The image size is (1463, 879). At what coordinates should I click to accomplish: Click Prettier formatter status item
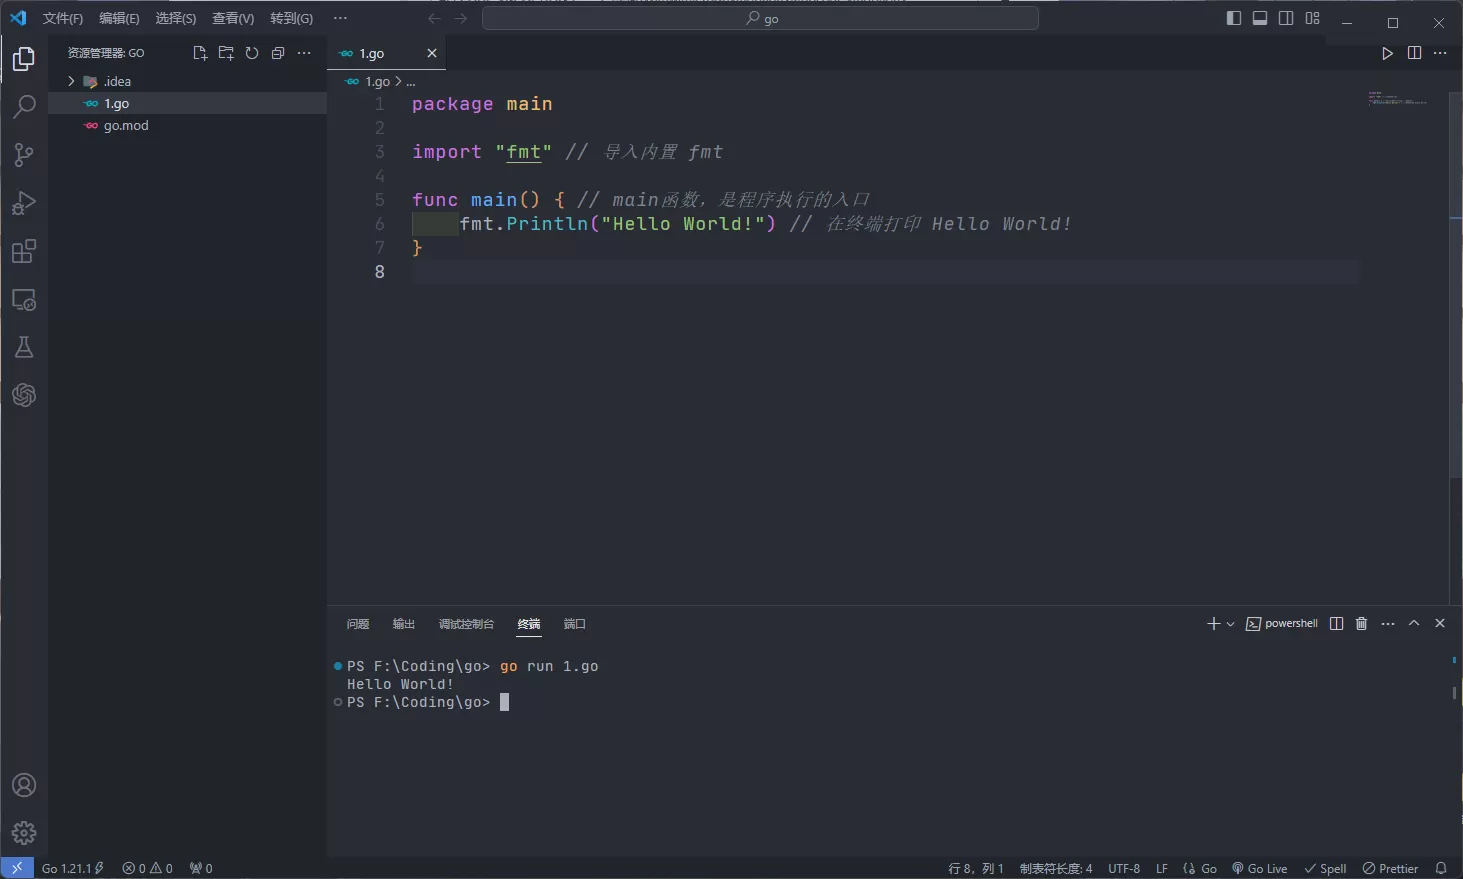[x=1391, y=868]
